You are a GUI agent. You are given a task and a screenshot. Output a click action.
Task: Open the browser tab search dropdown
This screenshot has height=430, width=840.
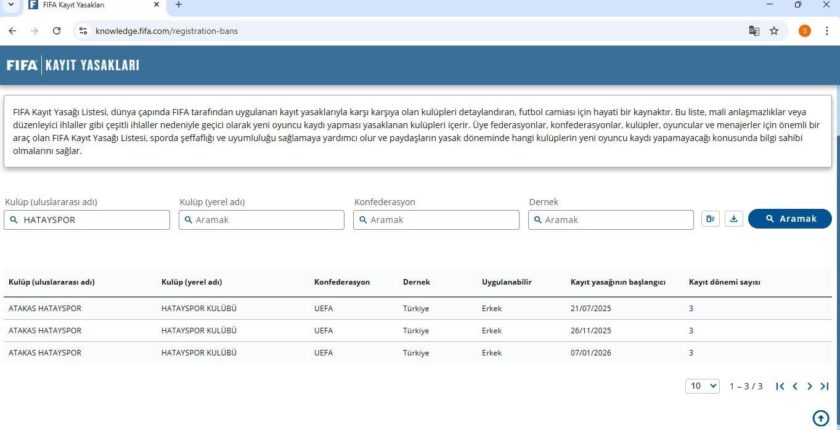(11, 5)
